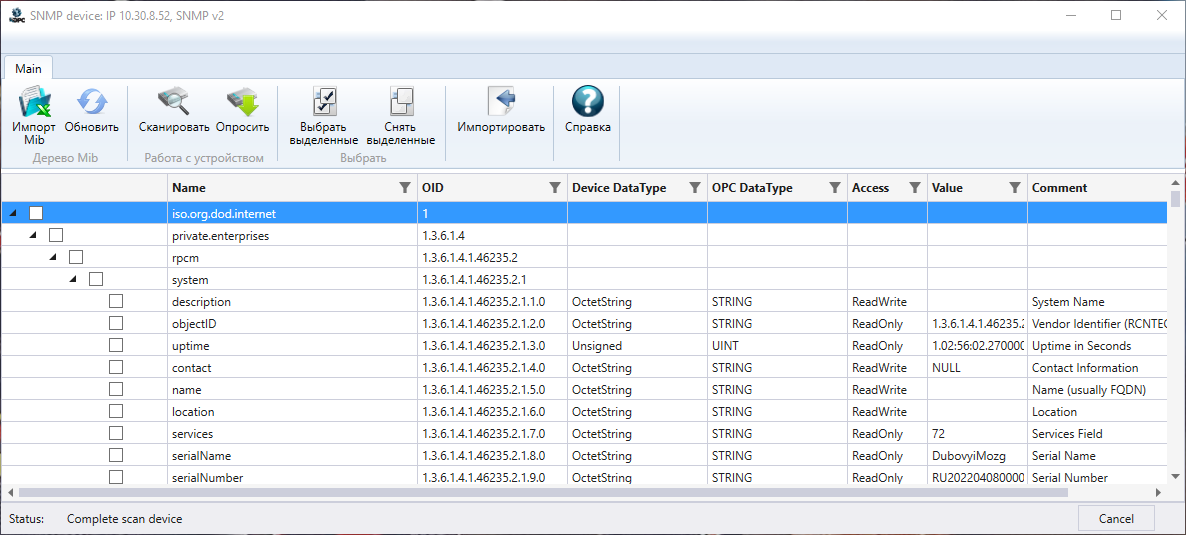The height and width of the screenshot is (535, 1186).
Task: Open OID column filter icon
Action: (554, 188)
